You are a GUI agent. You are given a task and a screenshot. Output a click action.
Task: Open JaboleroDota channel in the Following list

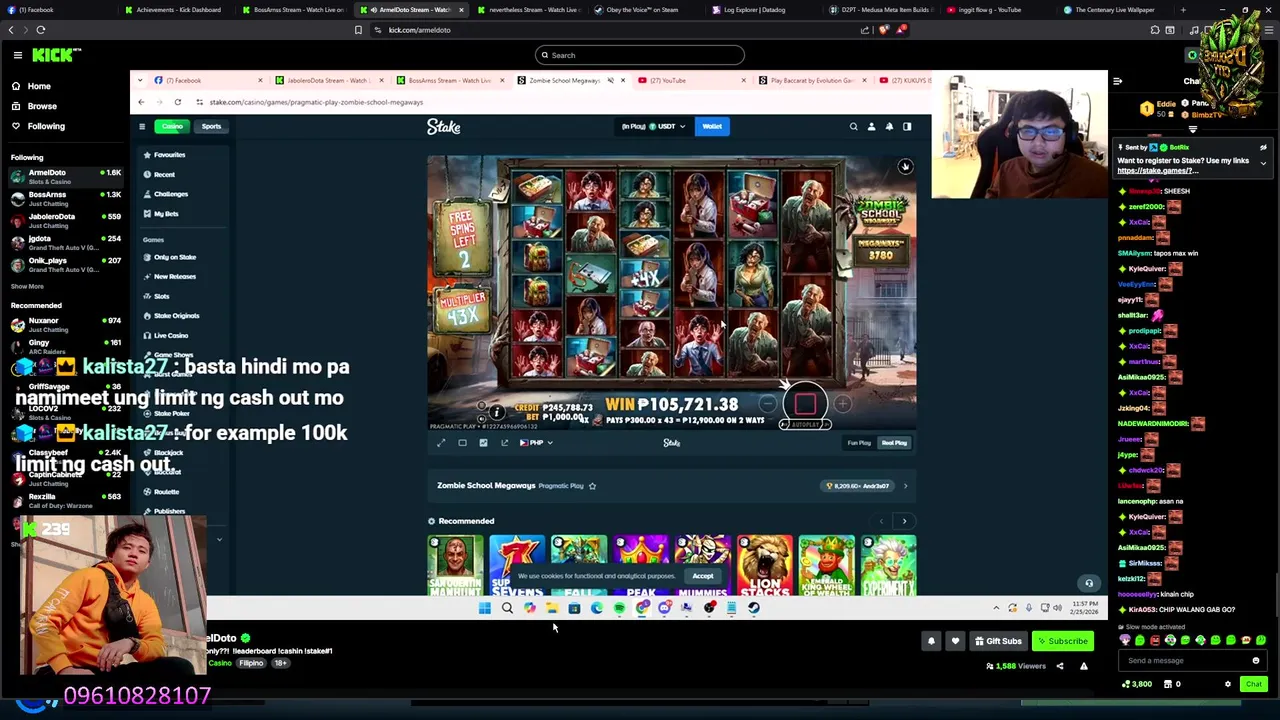(66, 220)
